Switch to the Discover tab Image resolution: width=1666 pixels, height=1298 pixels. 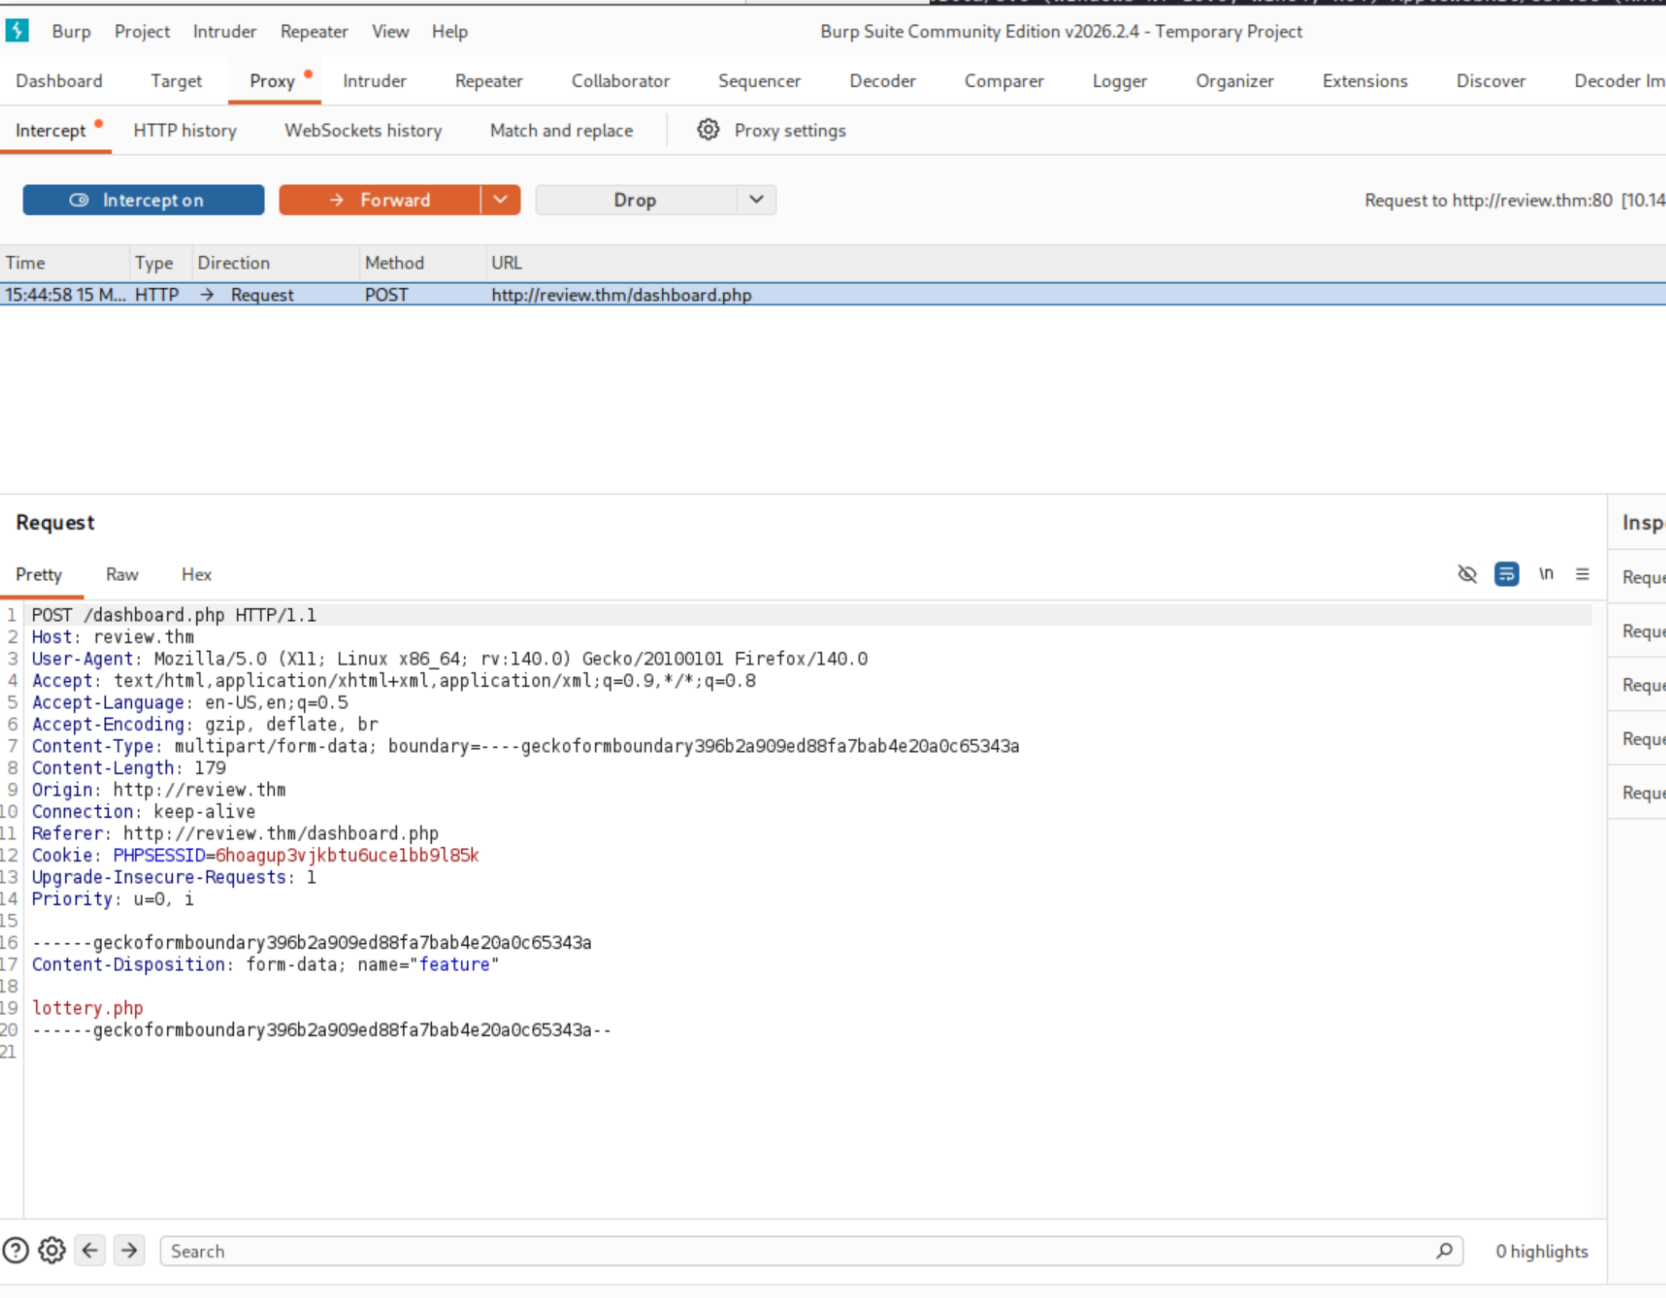click(1491, 81)
